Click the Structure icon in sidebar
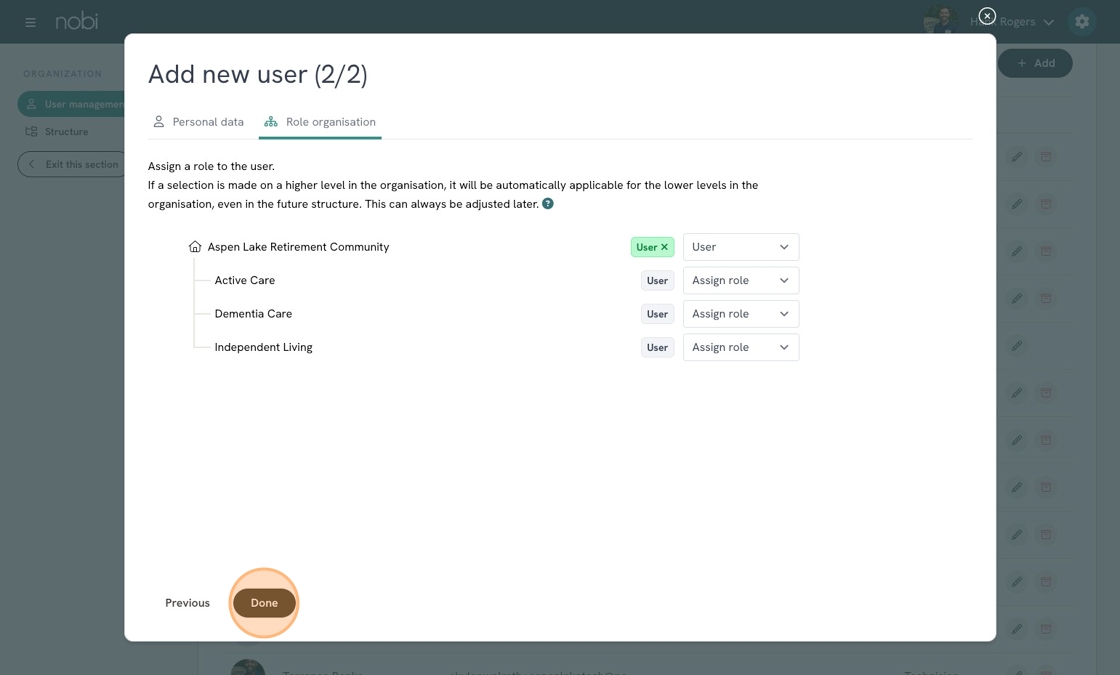Image resolution: width=1120 pixels, height=675 pixels. (32, 132)
